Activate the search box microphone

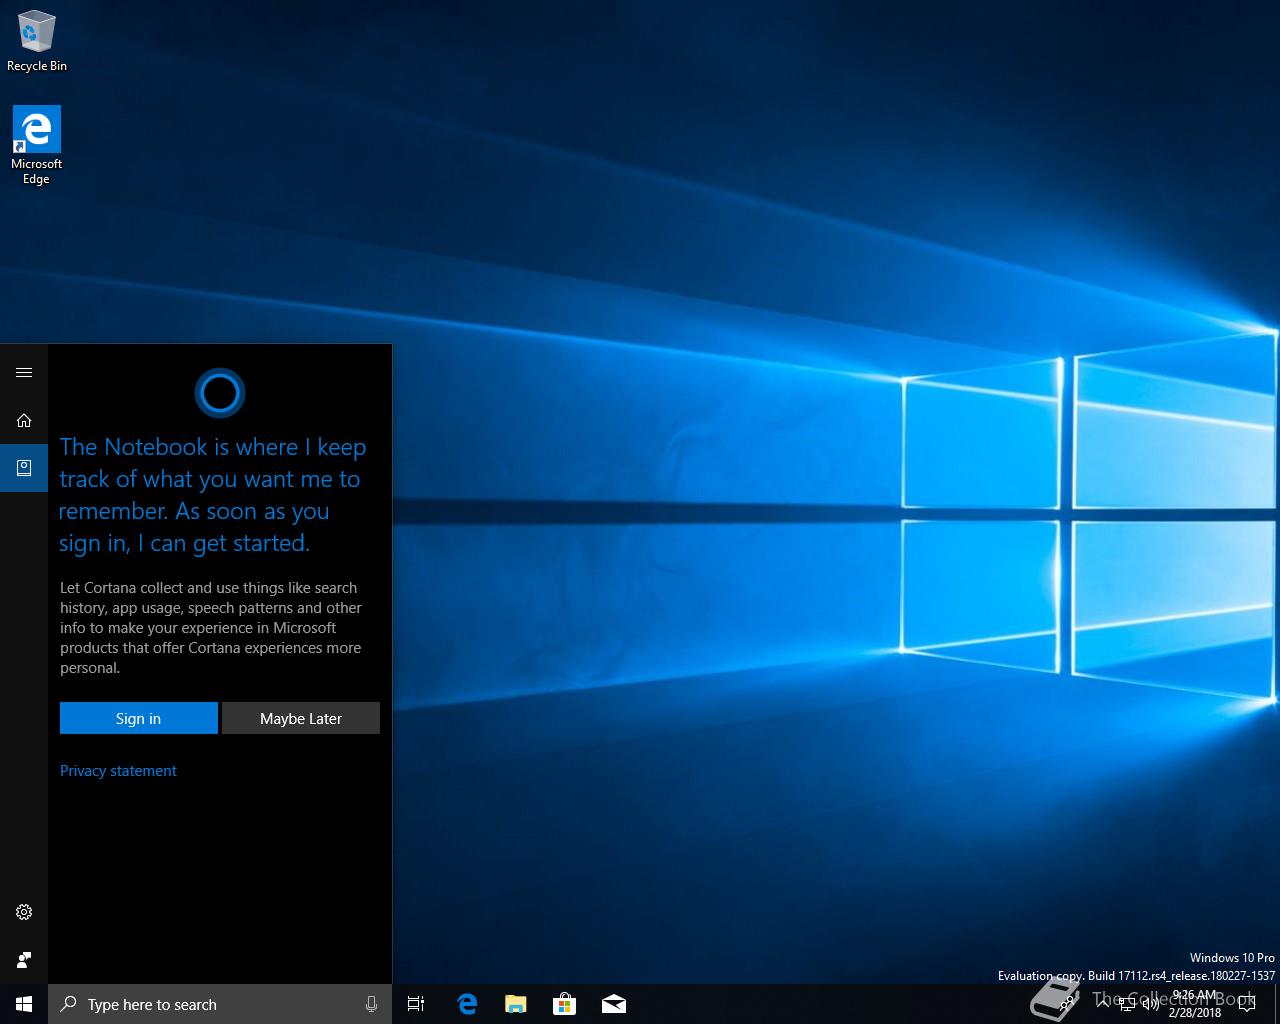(372, 1004)
